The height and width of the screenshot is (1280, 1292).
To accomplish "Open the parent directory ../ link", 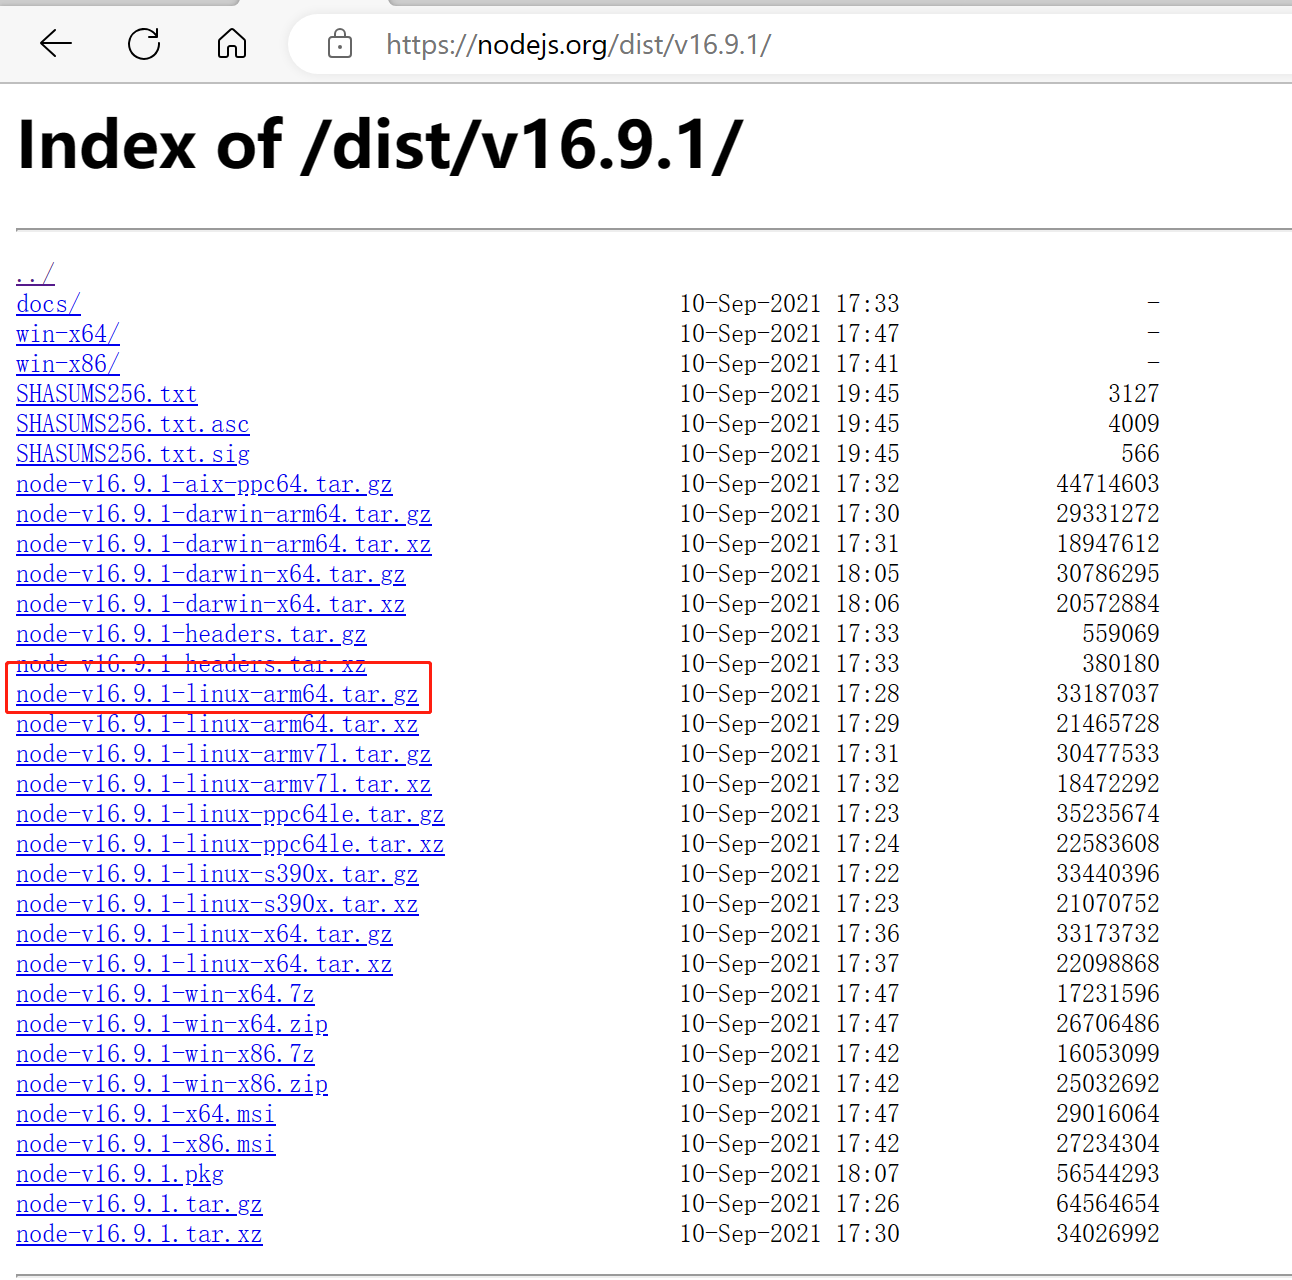I will (x=35, y=274).
